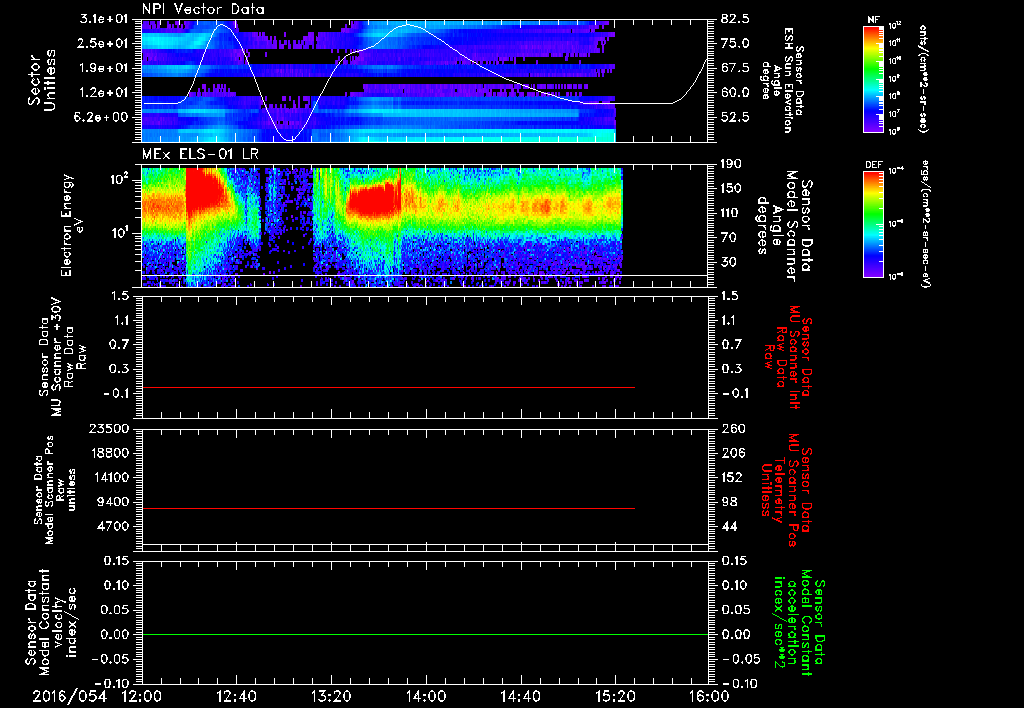Click the MEx ELS-01 LR panel title
Image resolution: width=1024 pixels, height=708 pixels.
pyautogui.click(x=199, y=155)
